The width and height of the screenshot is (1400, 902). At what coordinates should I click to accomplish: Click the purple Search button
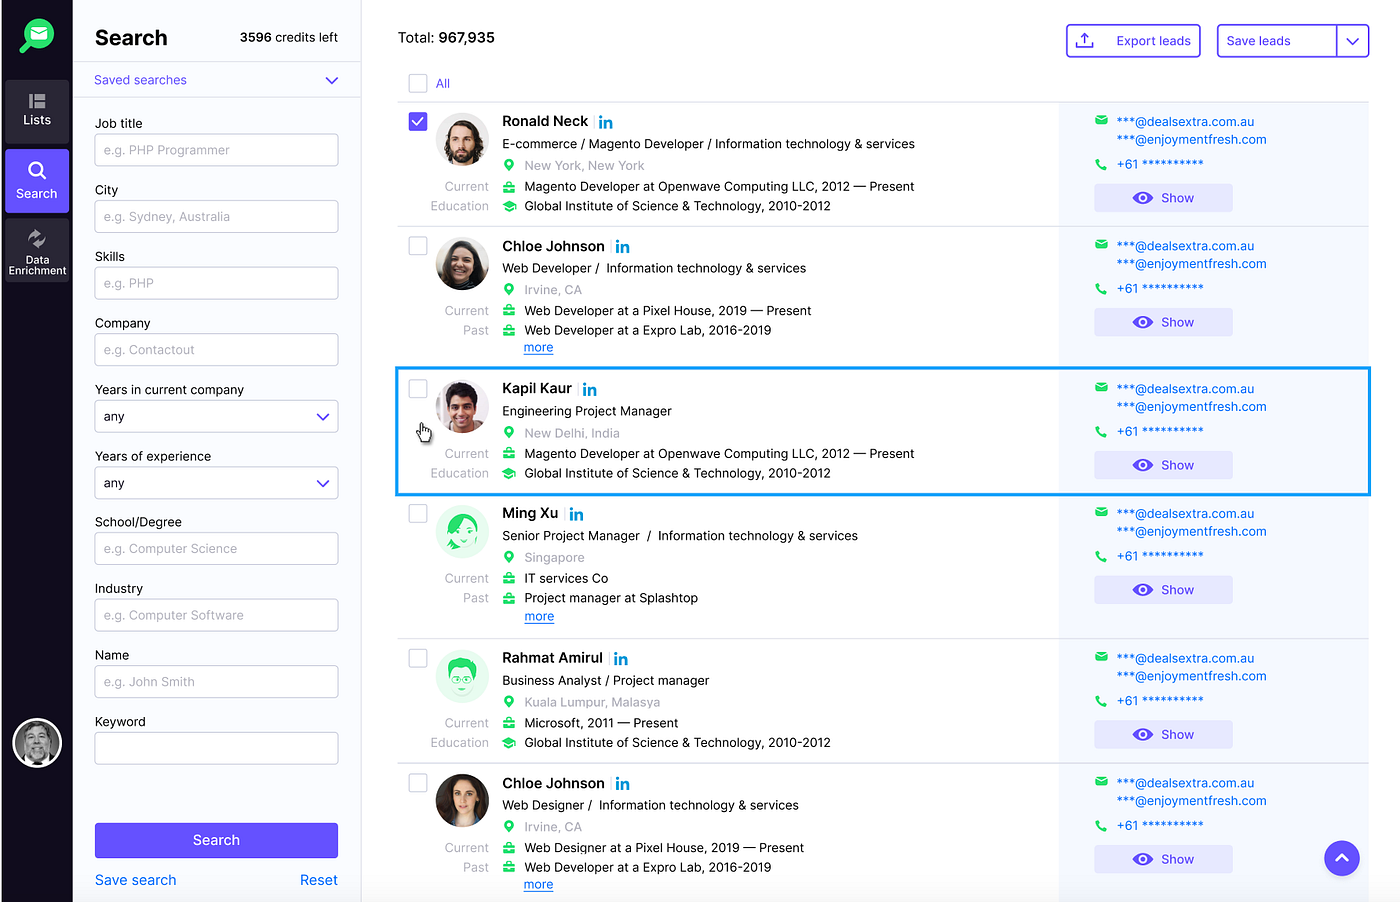click(216, 840)
